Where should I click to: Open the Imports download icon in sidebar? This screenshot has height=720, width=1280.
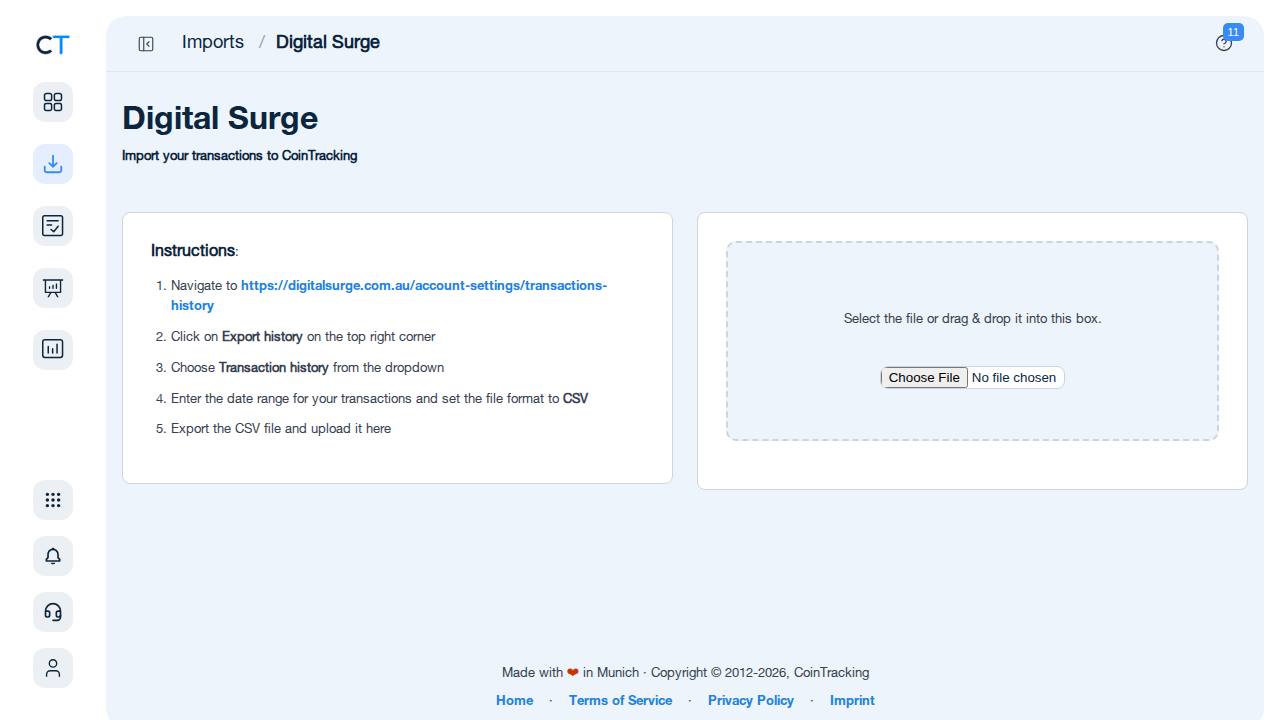click(x=53, y=164)
